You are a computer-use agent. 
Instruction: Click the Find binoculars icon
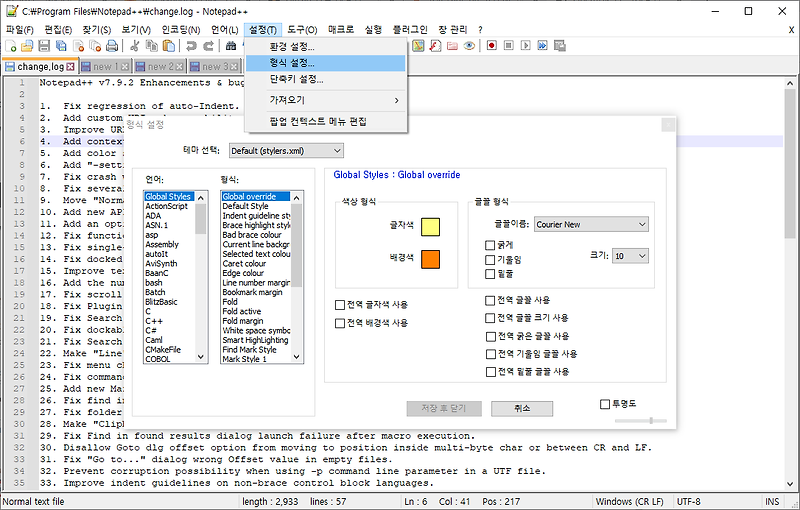point(231,46)
